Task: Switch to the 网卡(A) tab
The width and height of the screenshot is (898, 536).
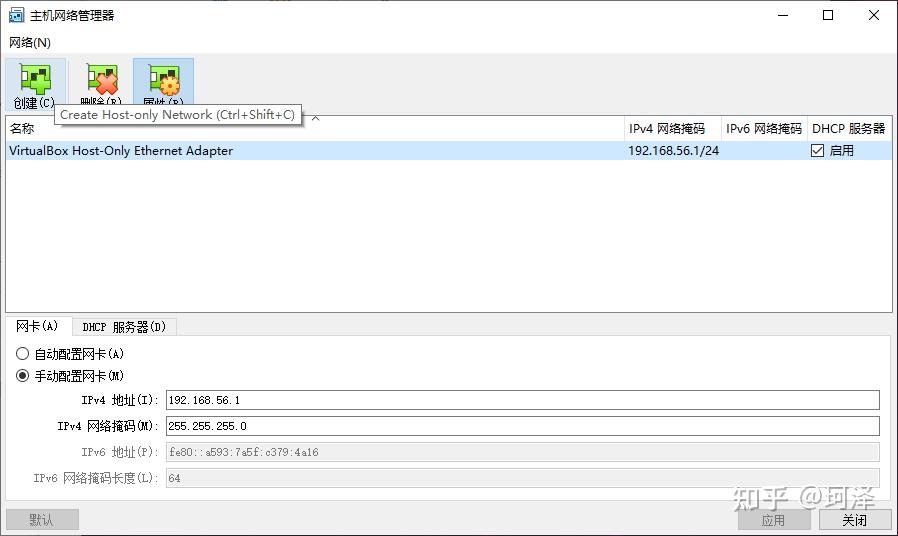Action: coord(37,326)
